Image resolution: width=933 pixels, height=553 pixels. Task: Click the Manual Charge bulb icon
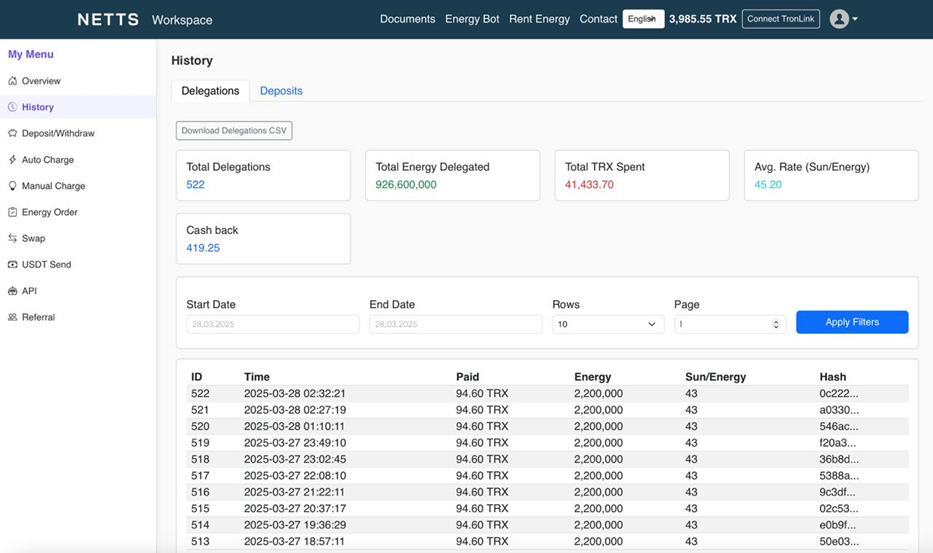[x=12, y=186]
